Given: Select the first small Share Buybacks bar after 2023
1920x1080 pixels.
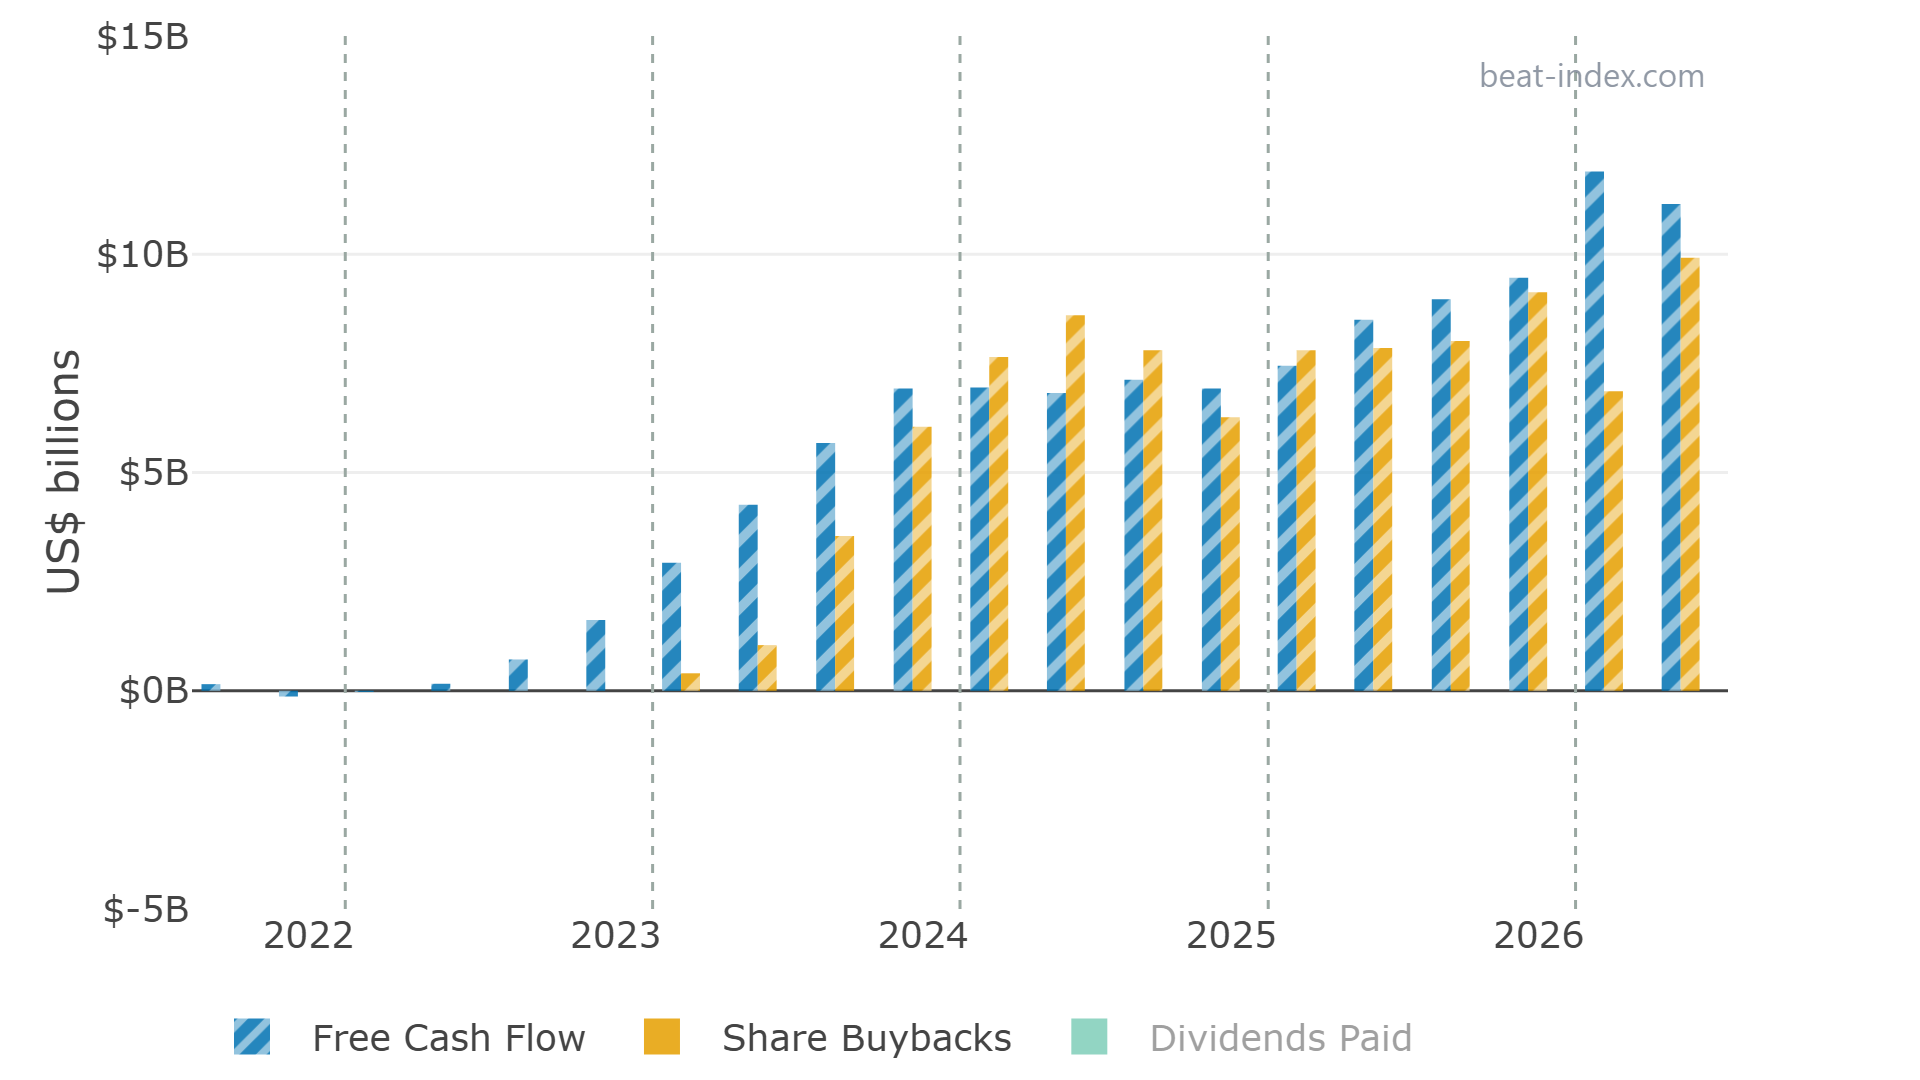Looking at the screenshot, I should 690,682.
